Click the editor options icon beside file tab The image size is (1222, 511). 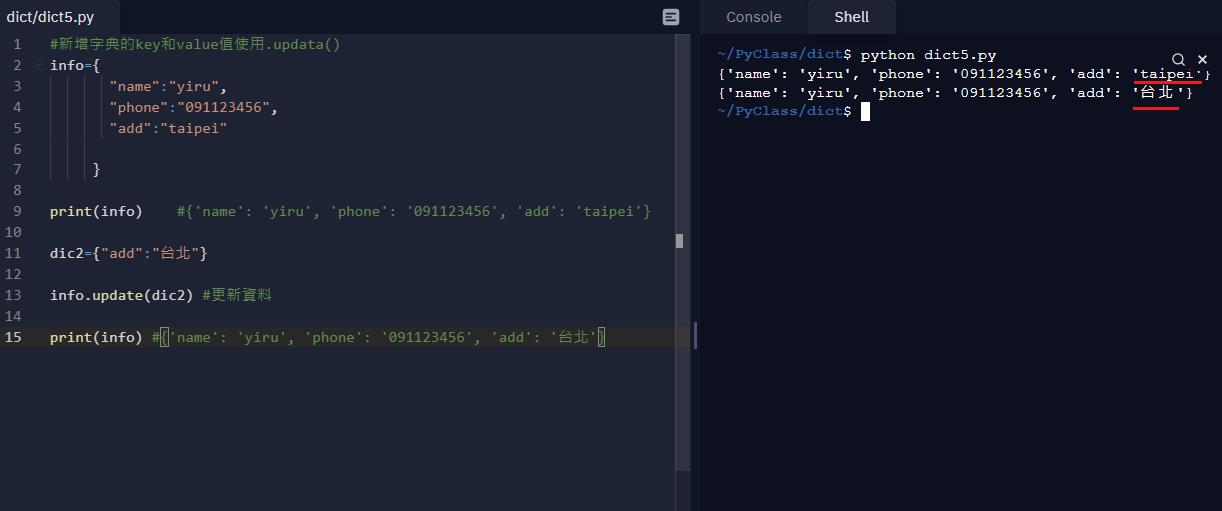[x=671, y=17]
